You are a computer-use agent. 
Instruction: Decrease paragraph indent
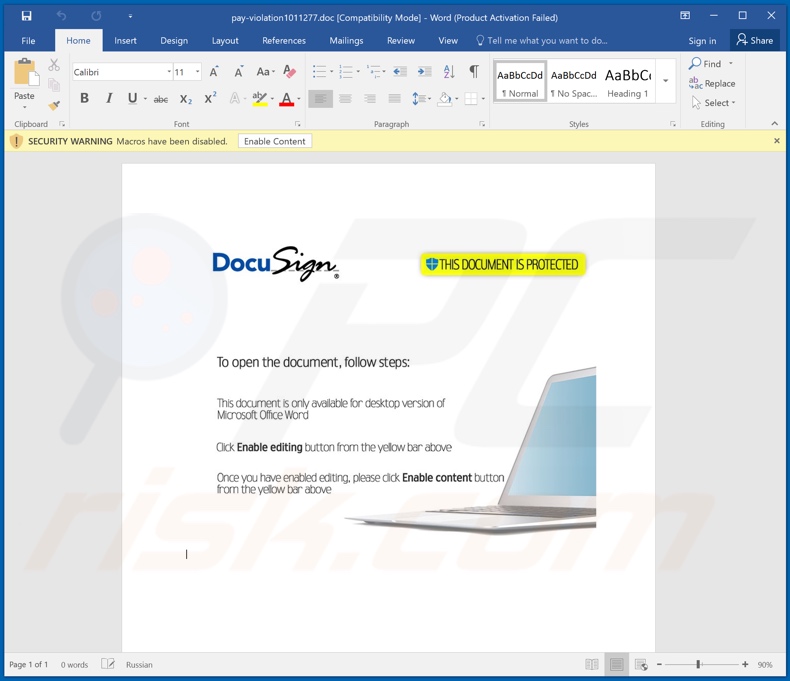(400, 72)
